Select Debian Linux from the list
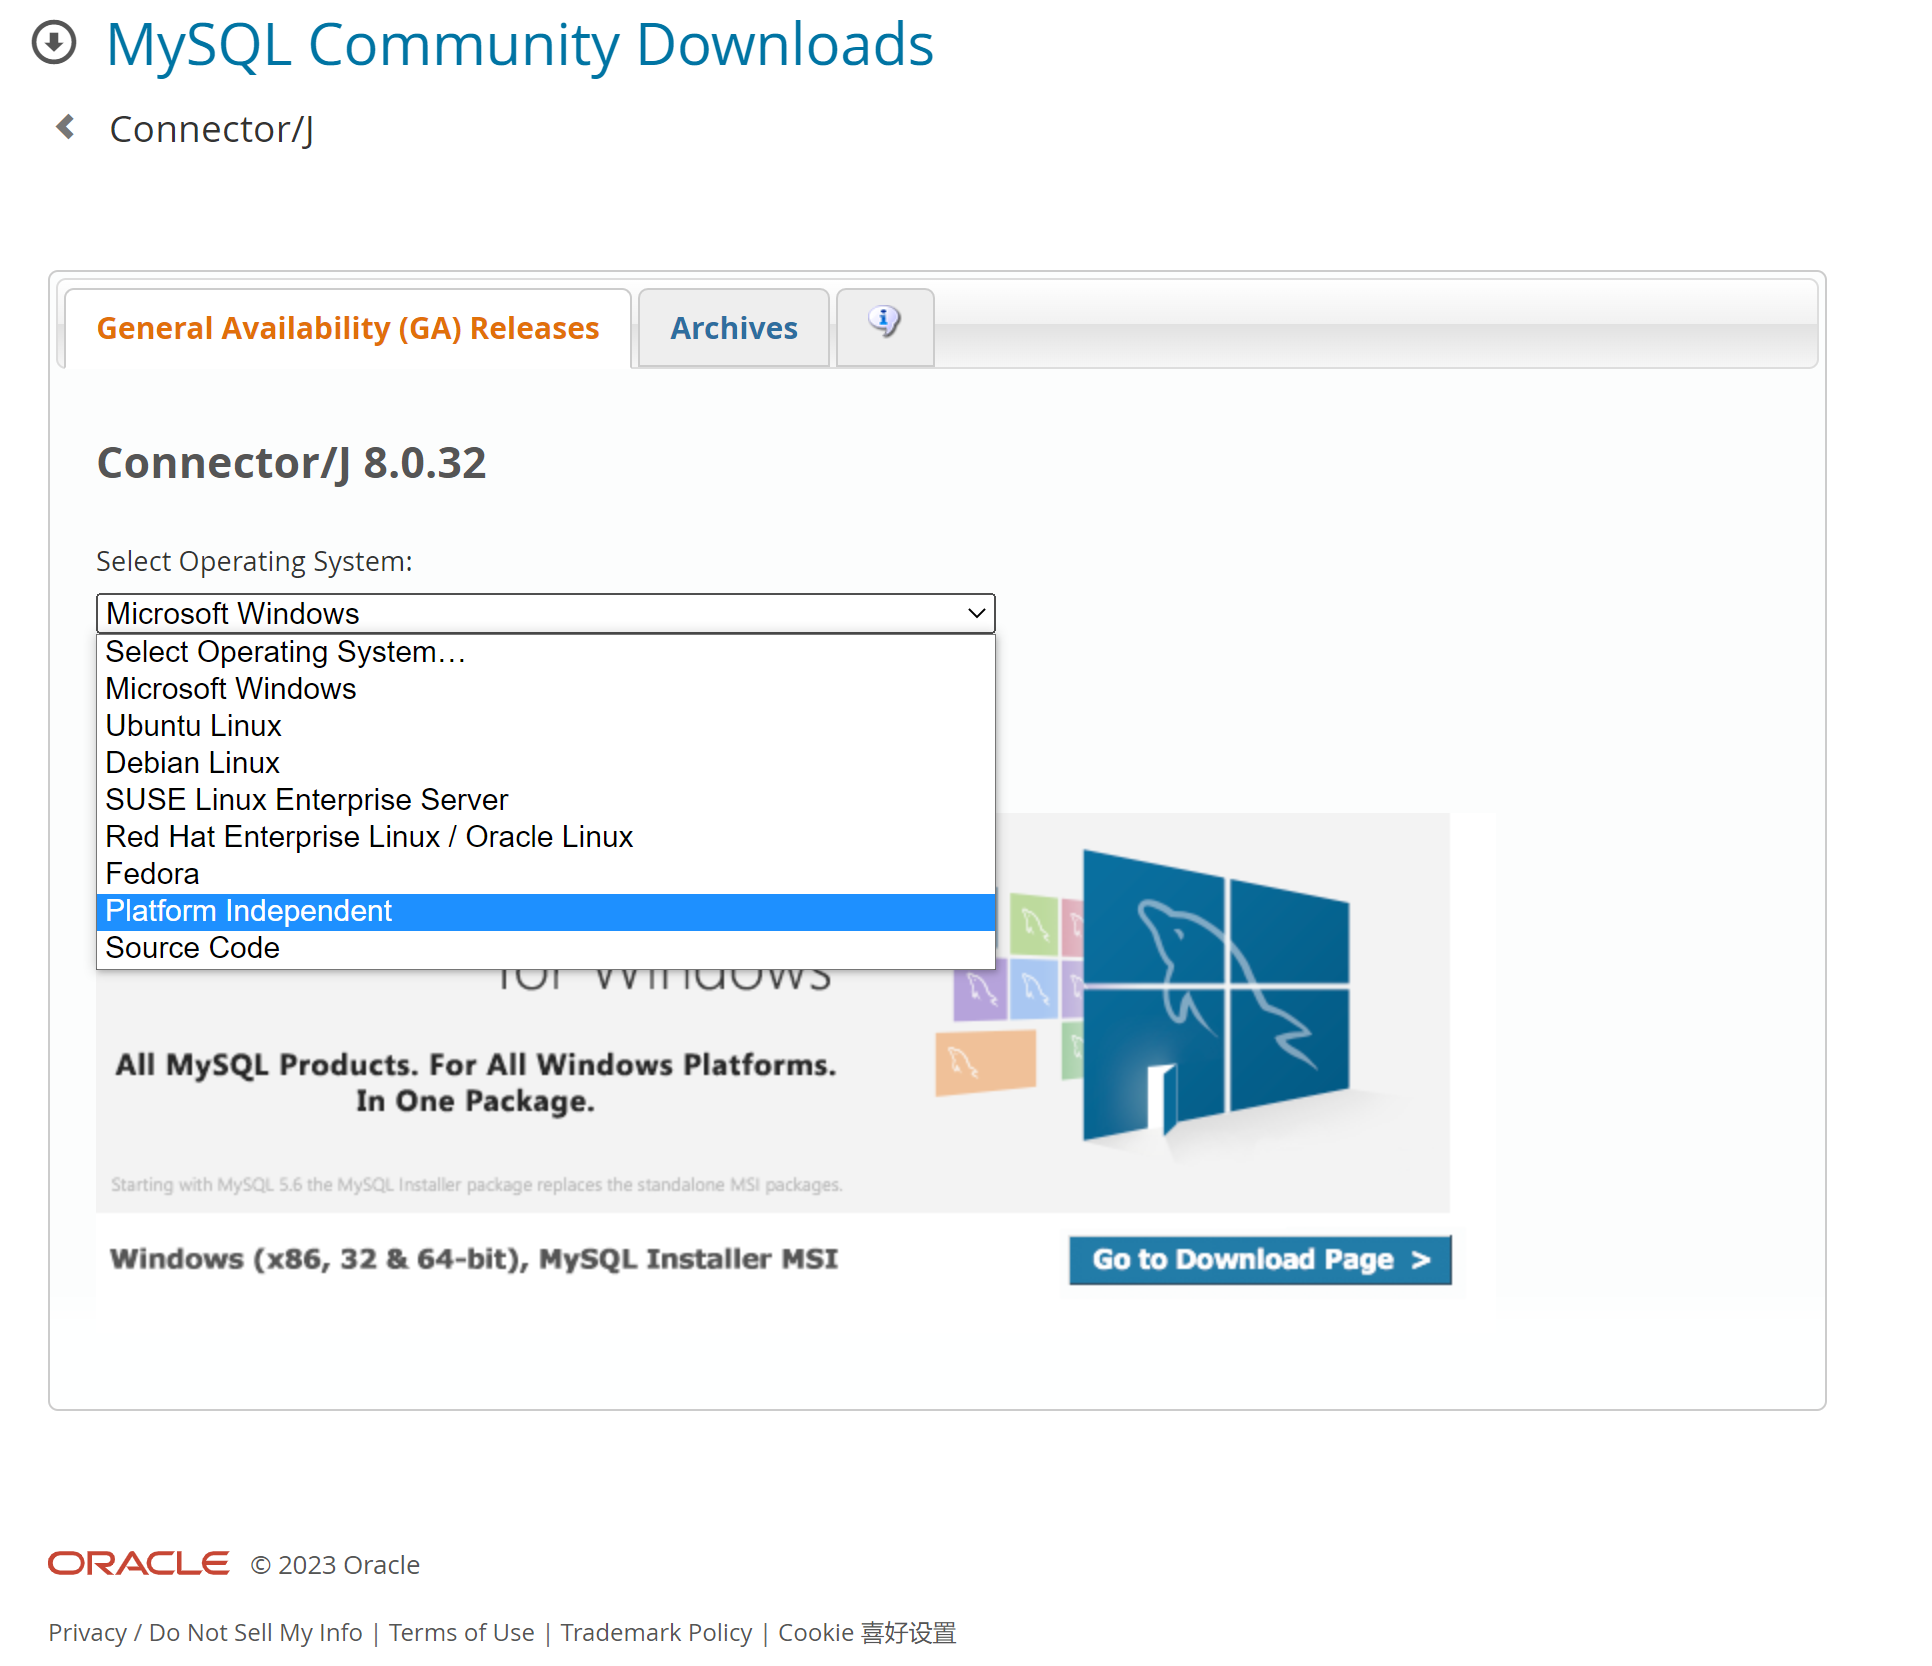Image resolution: width=1932 pixels, height=1666 pixels. [546, 763]
